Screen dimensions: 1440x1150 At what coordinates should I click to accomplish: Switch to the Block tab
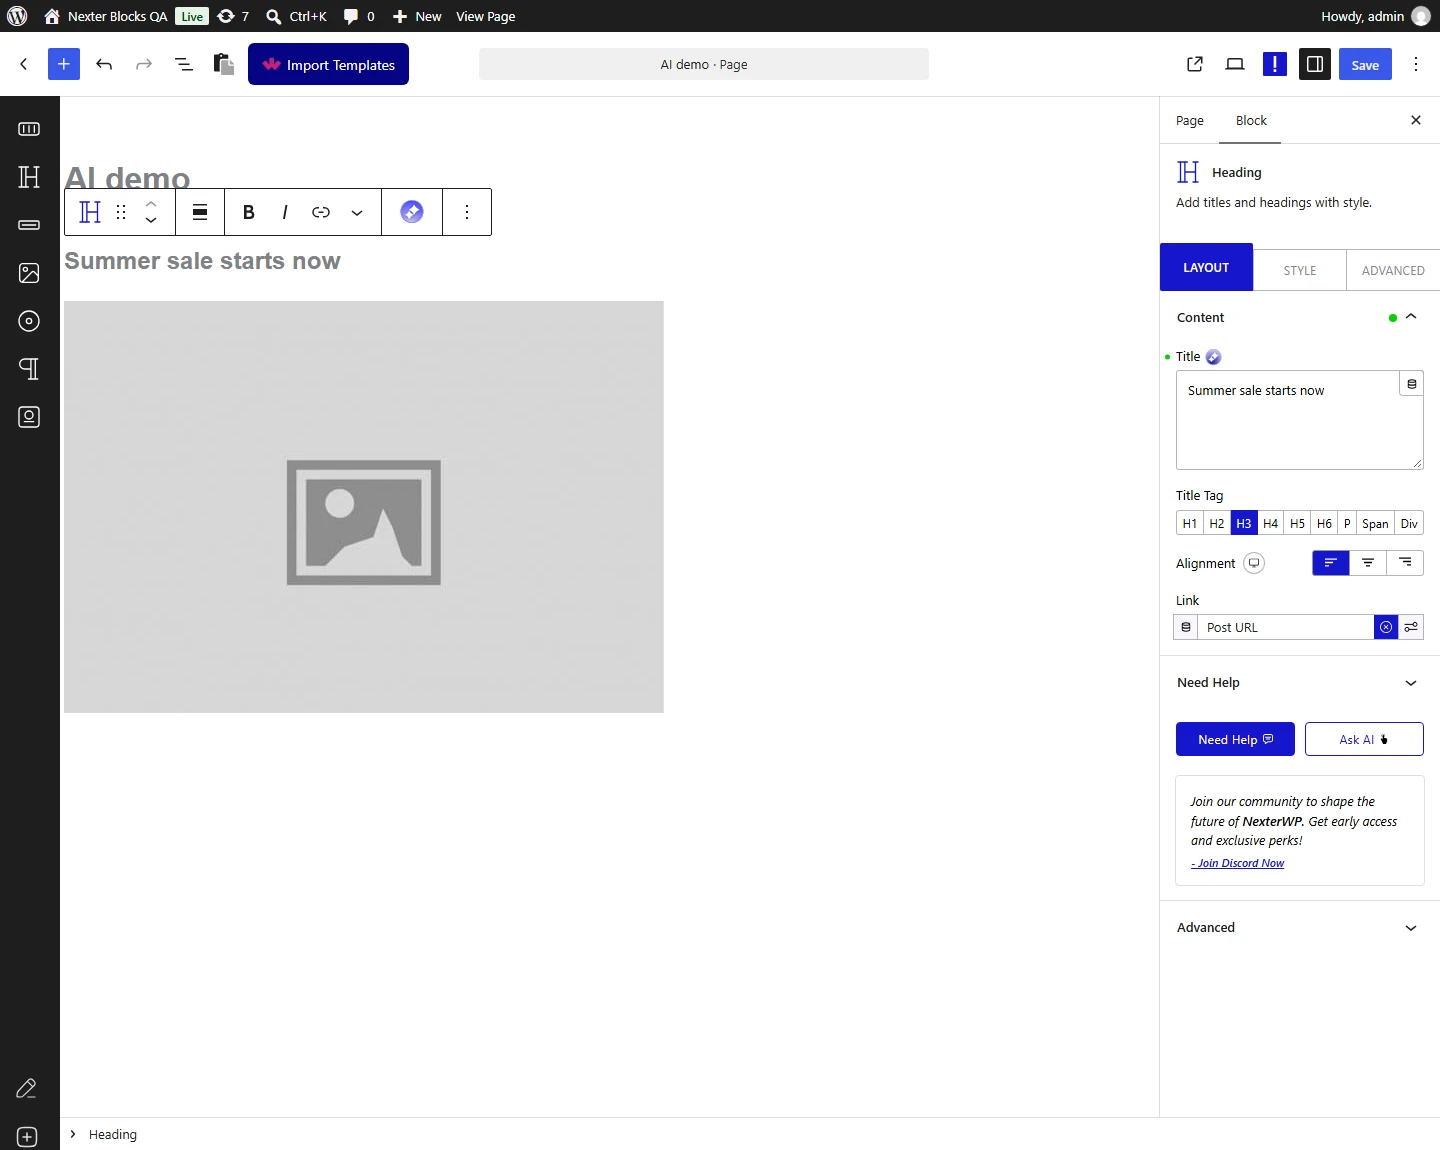[1251, 120]
